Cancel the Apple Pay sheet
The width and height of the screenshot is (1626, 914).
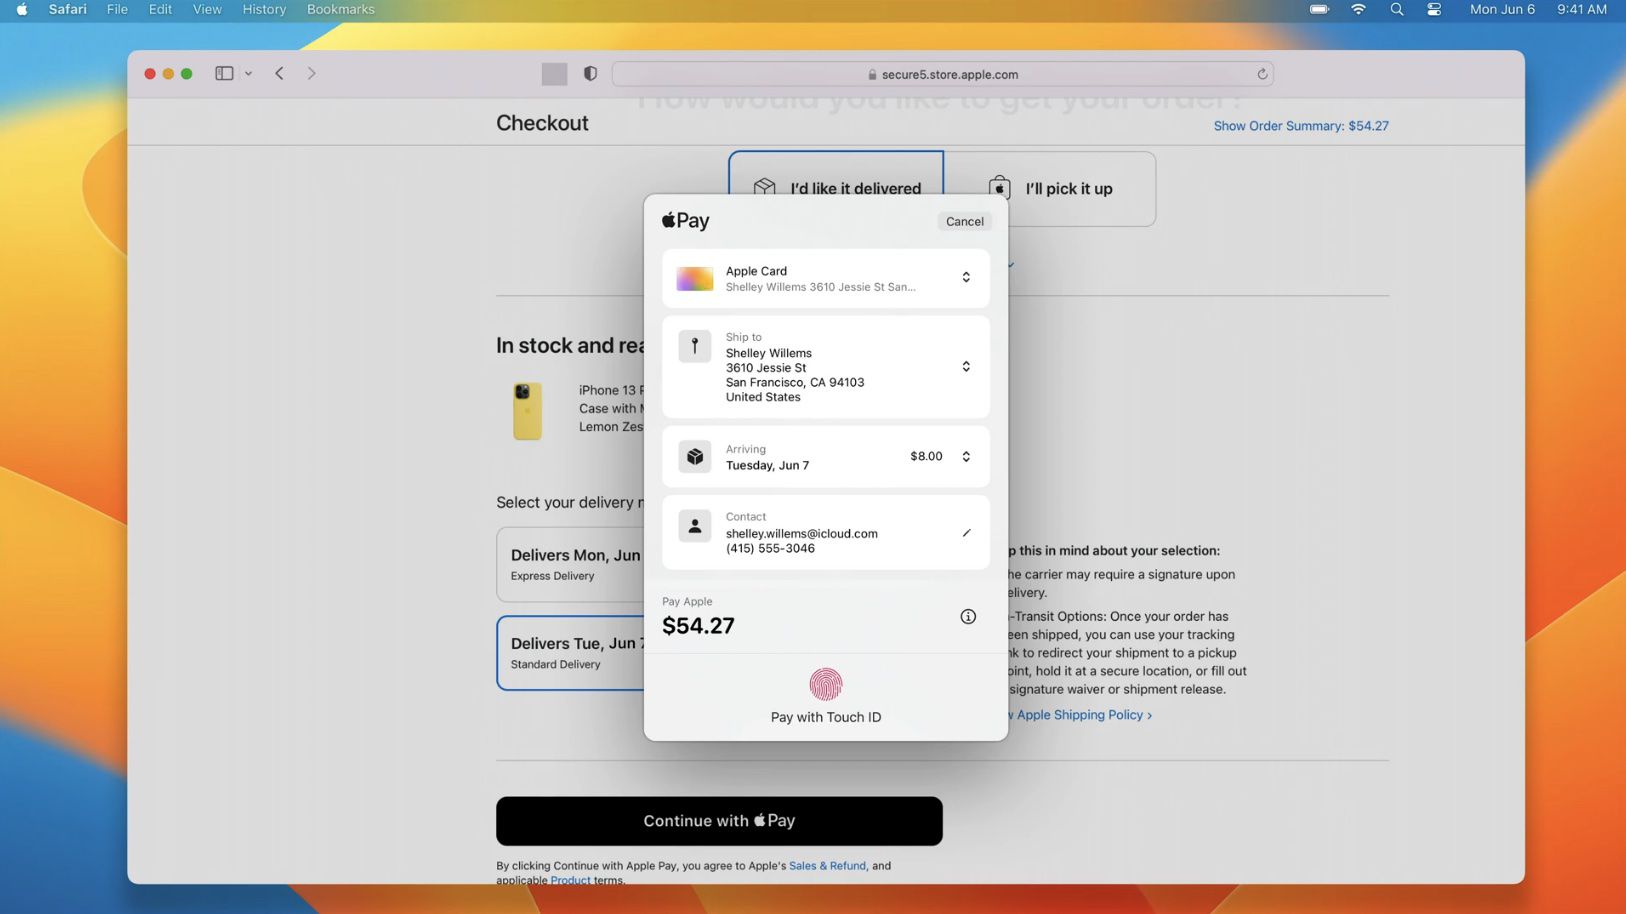pos(965,221)
